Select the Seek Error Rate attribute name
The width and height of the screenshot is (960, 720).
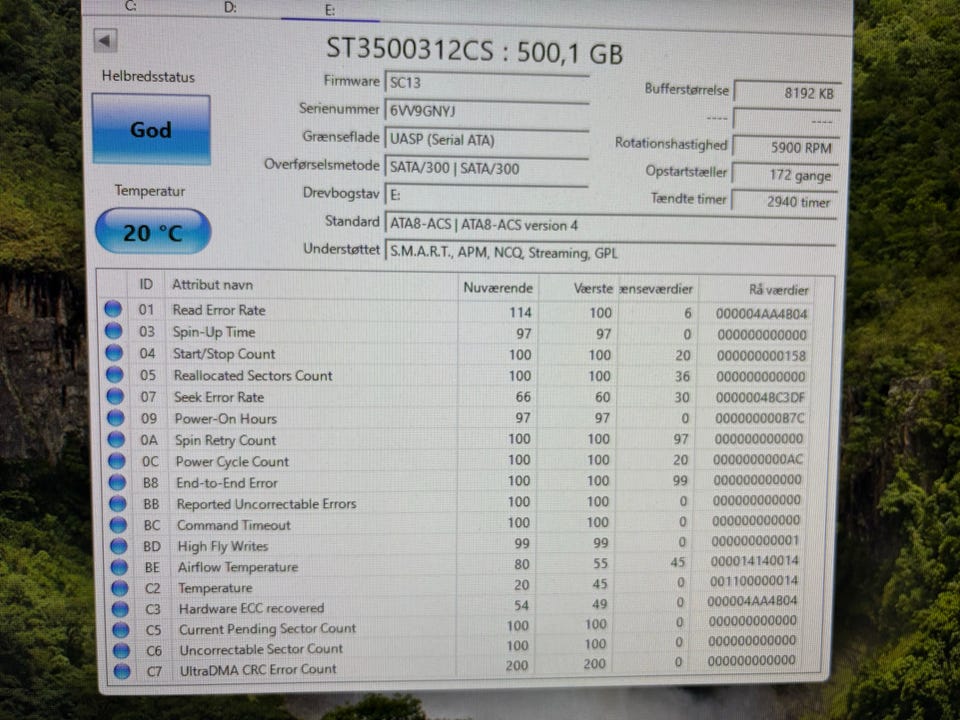click(219, 397)
